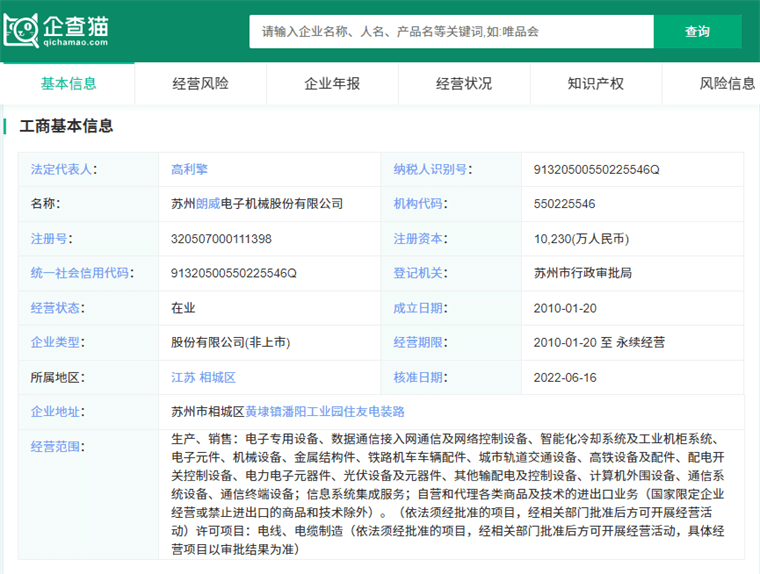This screenshot has height=574, width=760.
Task: Click the business scope description paragraph
Action: (448, 494)
